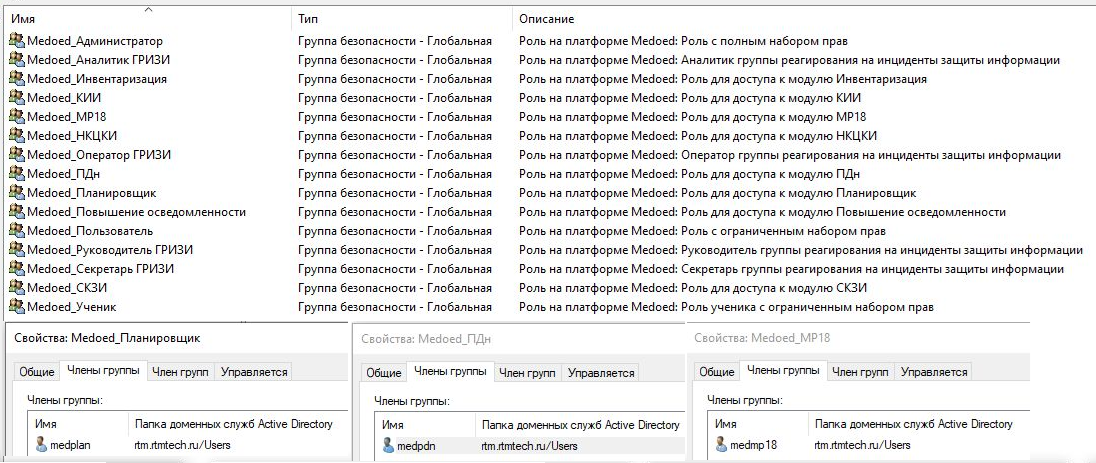Click the group icon beside Medoed_Администратор
This screenshot has height=463, width=1096.
point(17,41)
